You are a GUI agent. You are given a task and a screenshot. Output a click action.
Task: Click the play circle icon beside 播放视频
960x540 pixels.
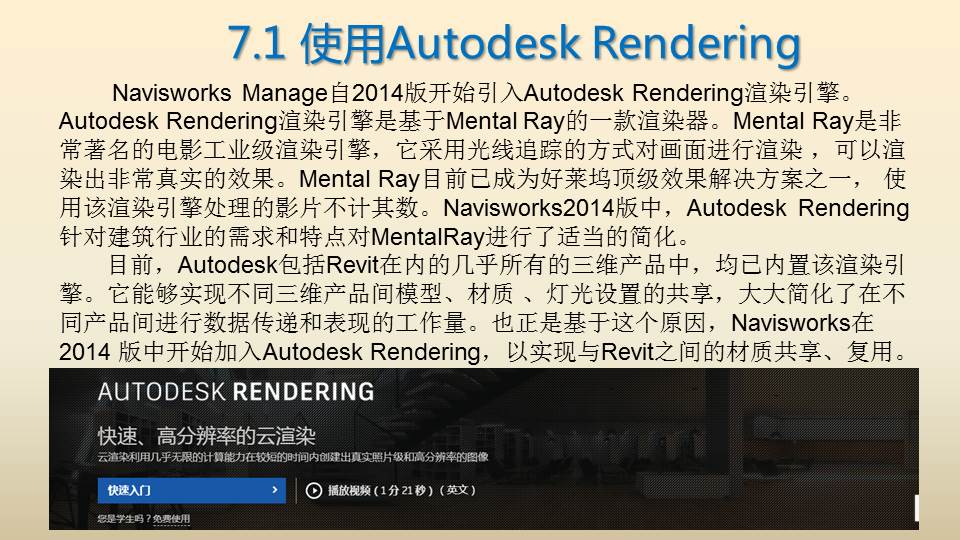coord(313,490)
